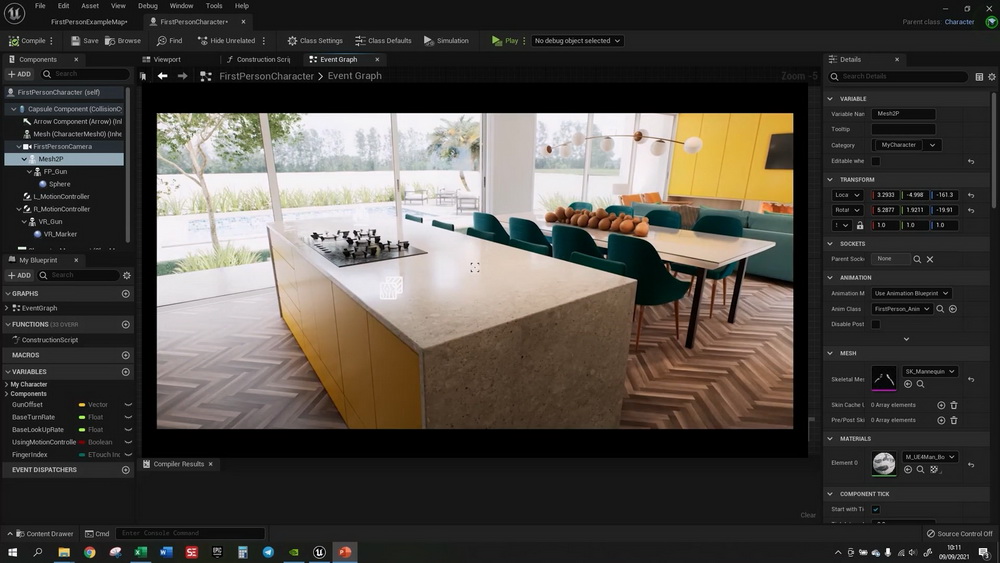The image size is (1000, 563).
Task: Click the Location X value field
Action: tap(885, 195)
